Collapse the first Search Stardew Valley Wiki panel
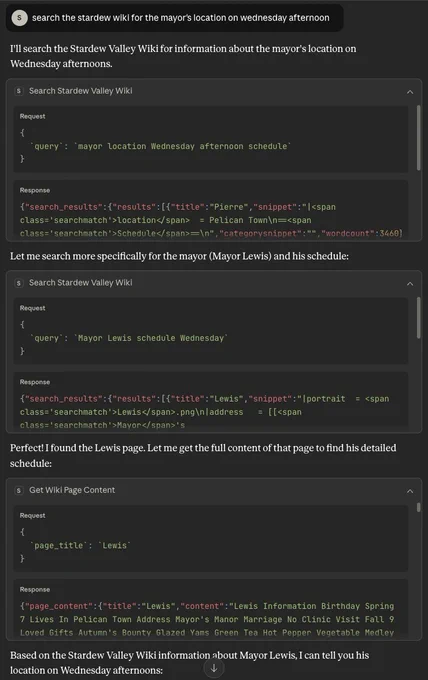This screenshot has height=680, width=428. coord(410,92)
